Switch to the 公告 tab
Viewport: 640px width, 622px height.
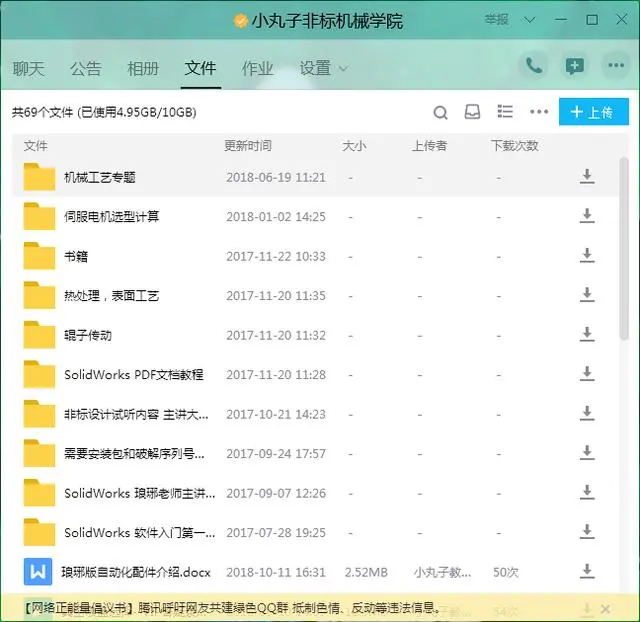point(86,68)
